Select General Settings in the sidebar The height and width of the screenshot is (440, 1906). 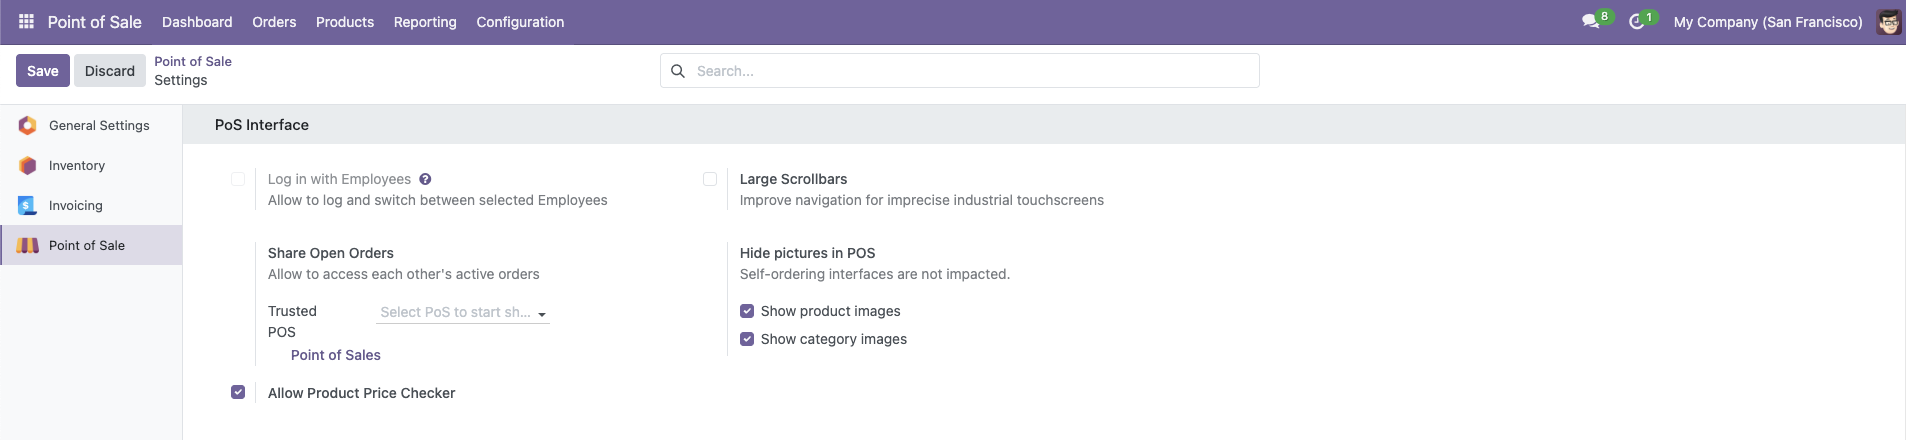(91, 125)
